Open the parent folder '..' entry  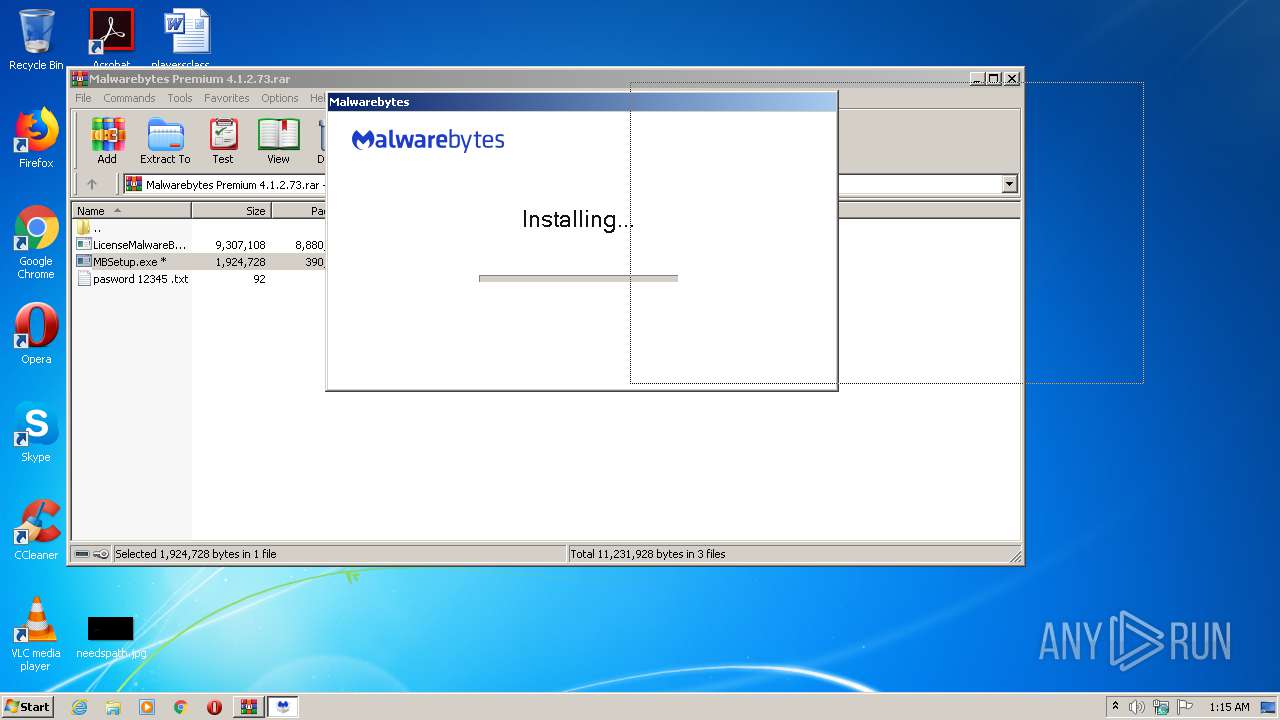coord(89,228)
